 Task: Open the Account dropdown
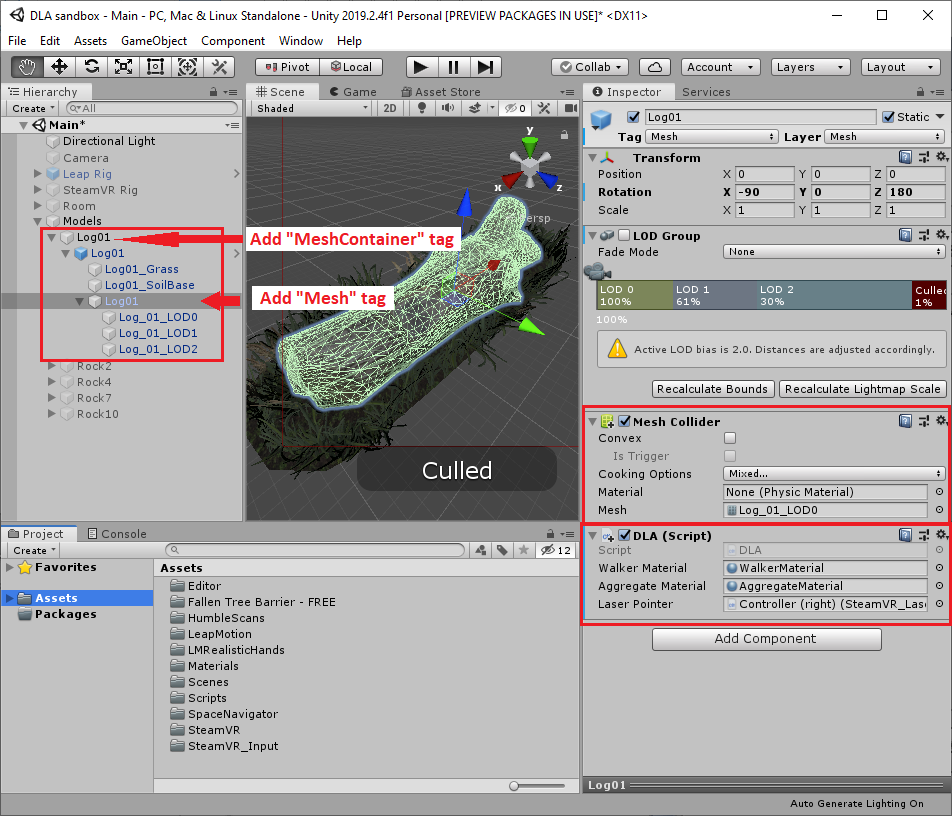point(721,67)
